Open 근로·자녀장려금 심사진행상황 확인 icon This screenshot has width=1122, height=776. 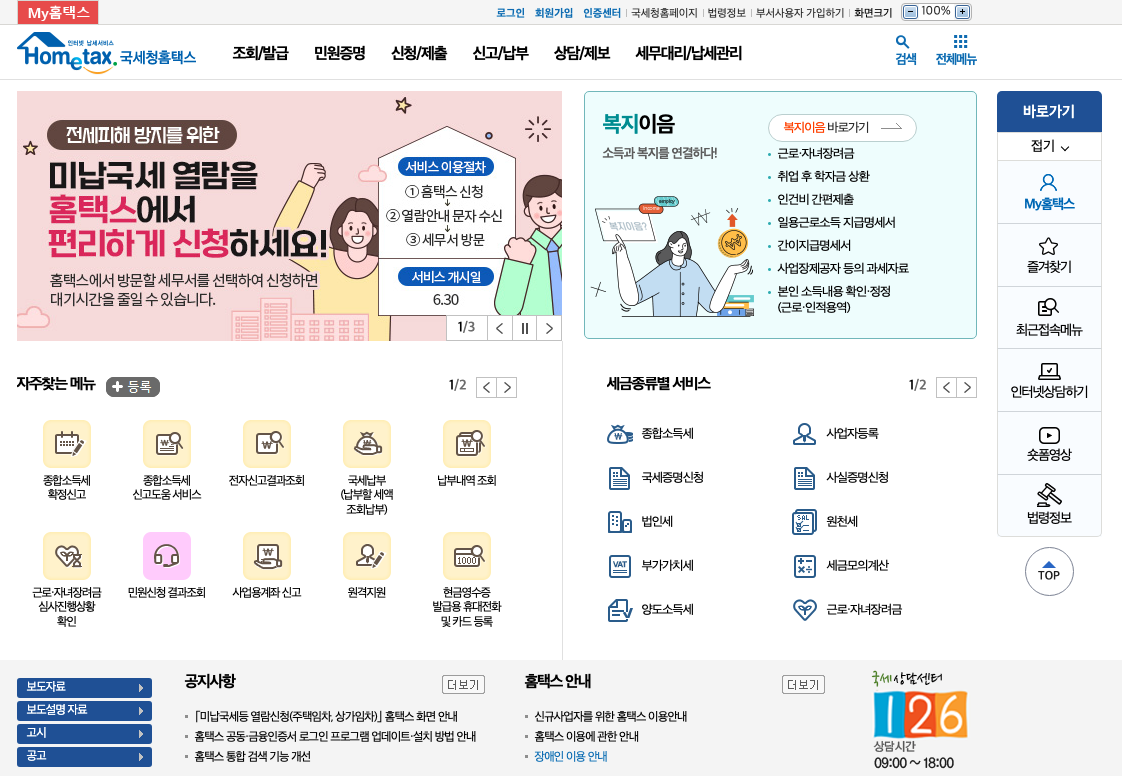click(x=67, y=556)
